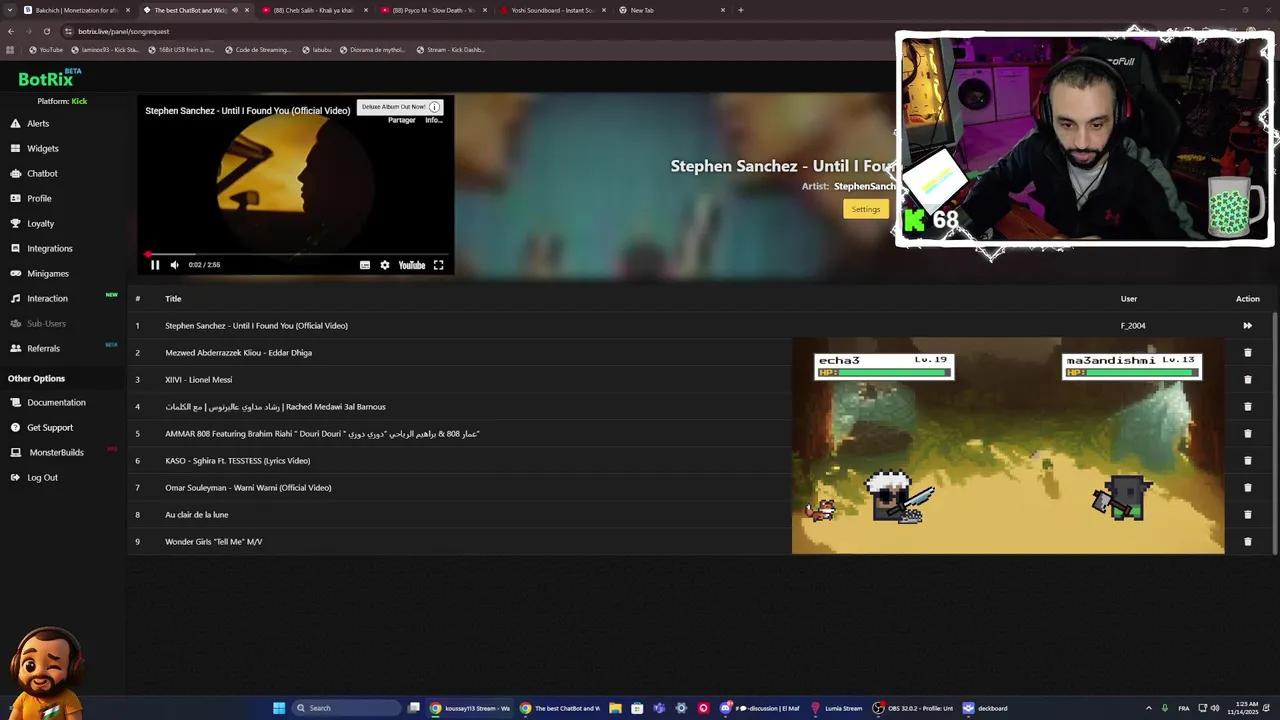Click the video info circle icon
This screenshot has height=720, width=1280.
point(434,107)
